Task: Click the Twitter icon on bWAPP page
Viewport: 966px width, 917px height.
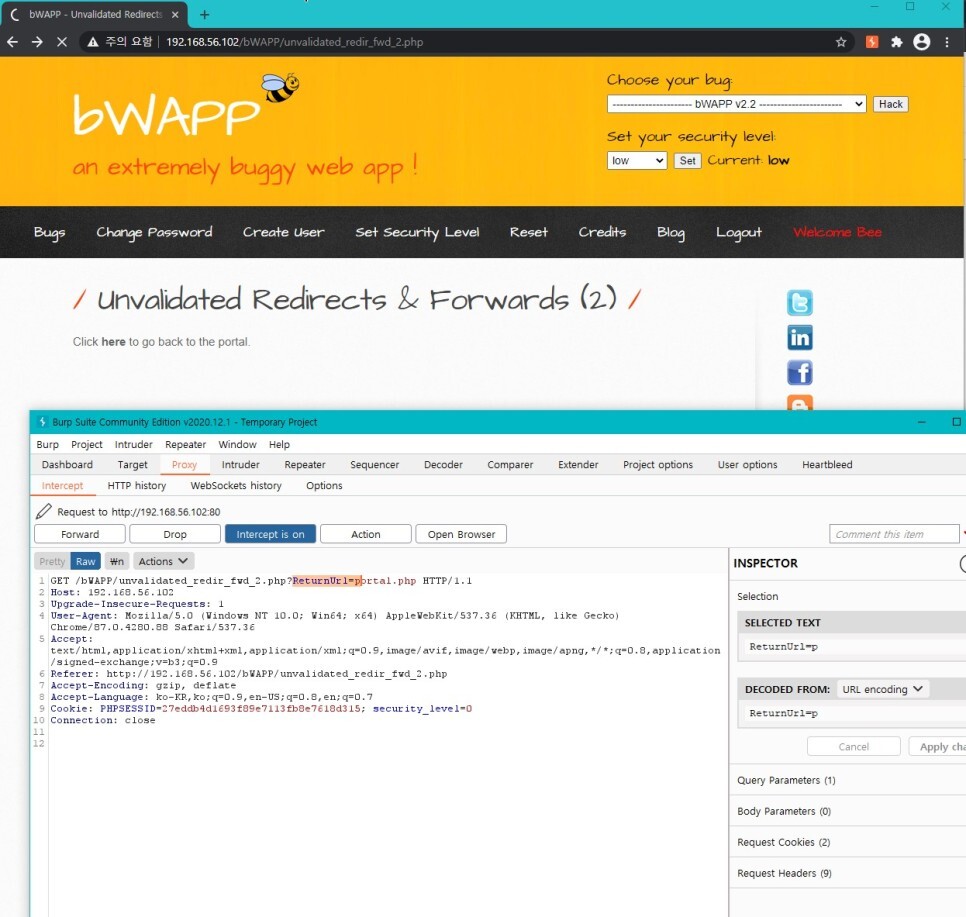Action: click(x=800, y=303)
